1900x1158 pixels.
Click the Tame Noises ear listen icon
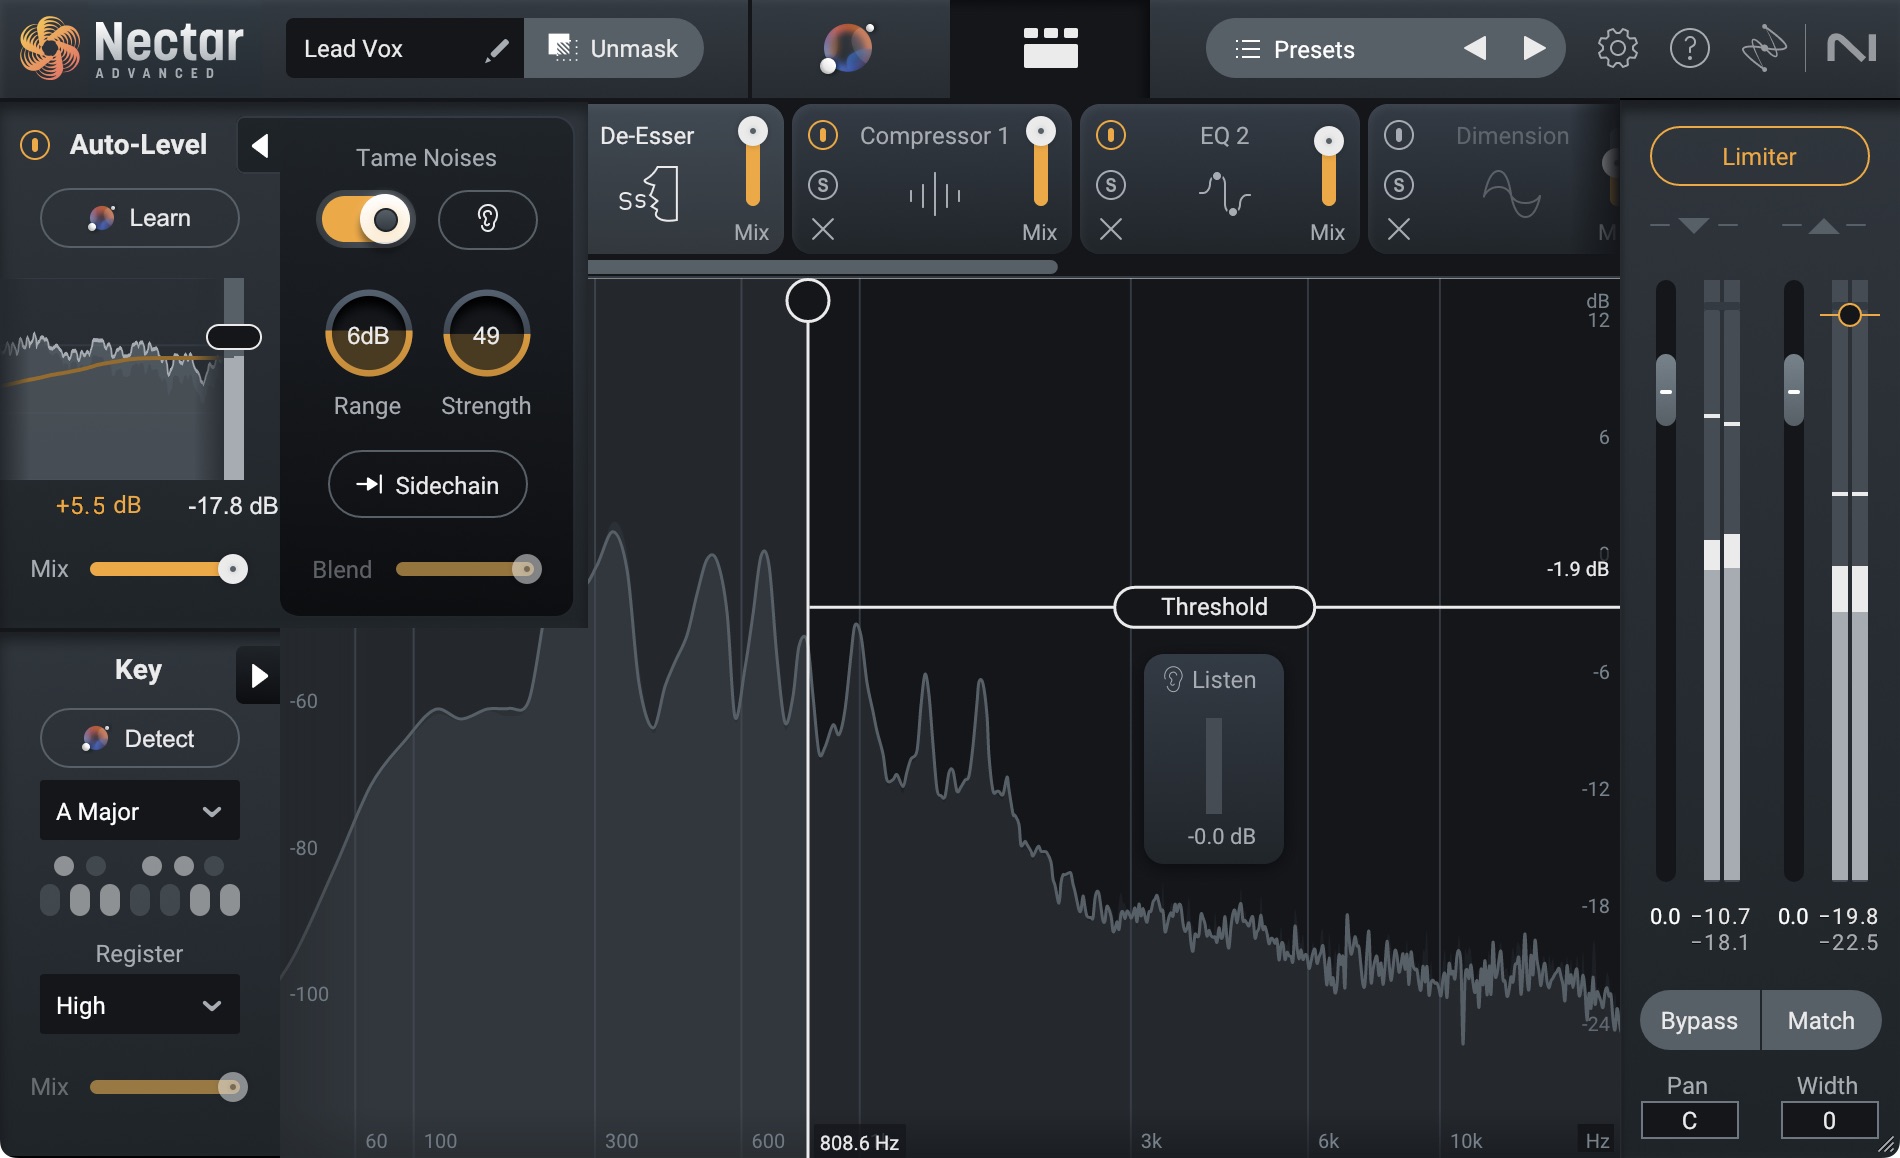coord(487,219)
